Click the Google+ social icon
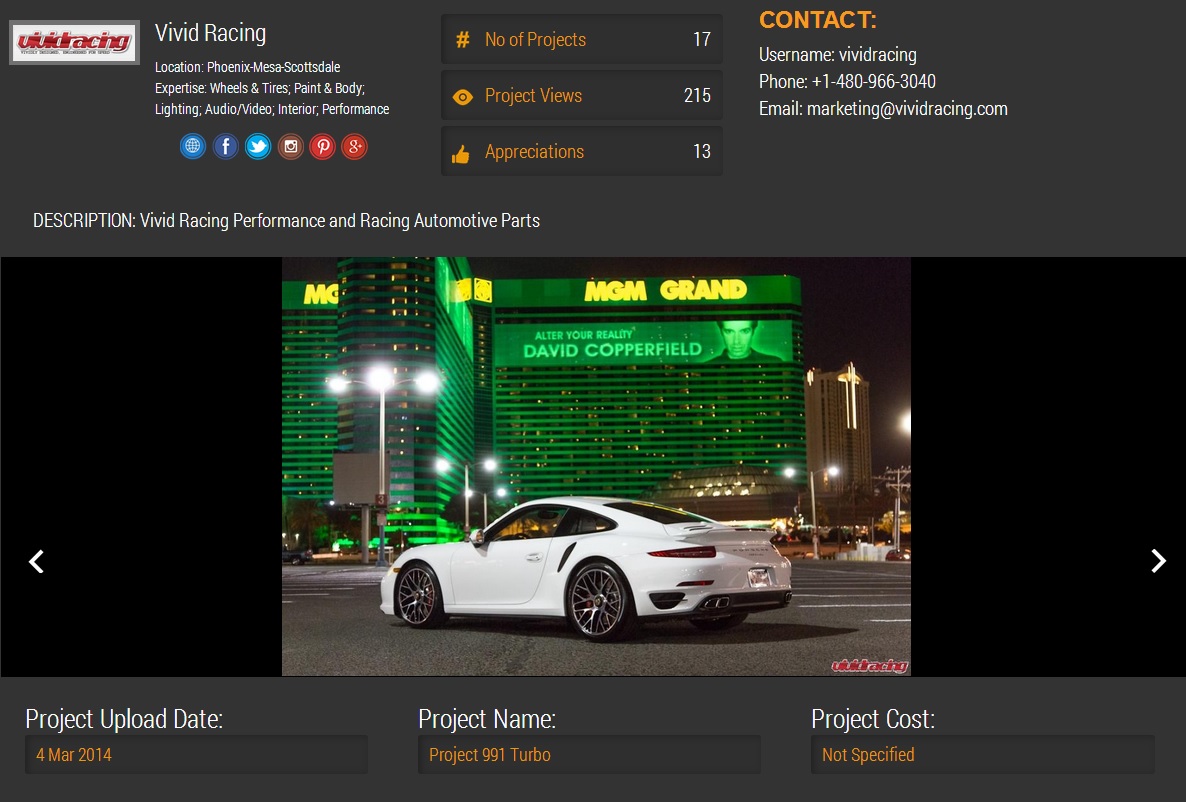 point(354,146)
